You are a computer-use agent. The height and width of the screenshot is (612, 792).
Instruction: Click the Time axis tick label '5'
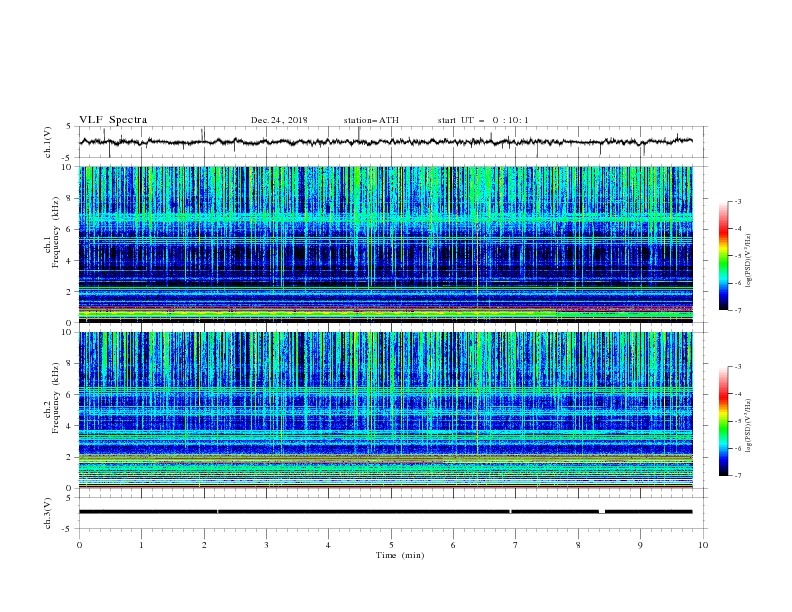click(x=391, y=545)
